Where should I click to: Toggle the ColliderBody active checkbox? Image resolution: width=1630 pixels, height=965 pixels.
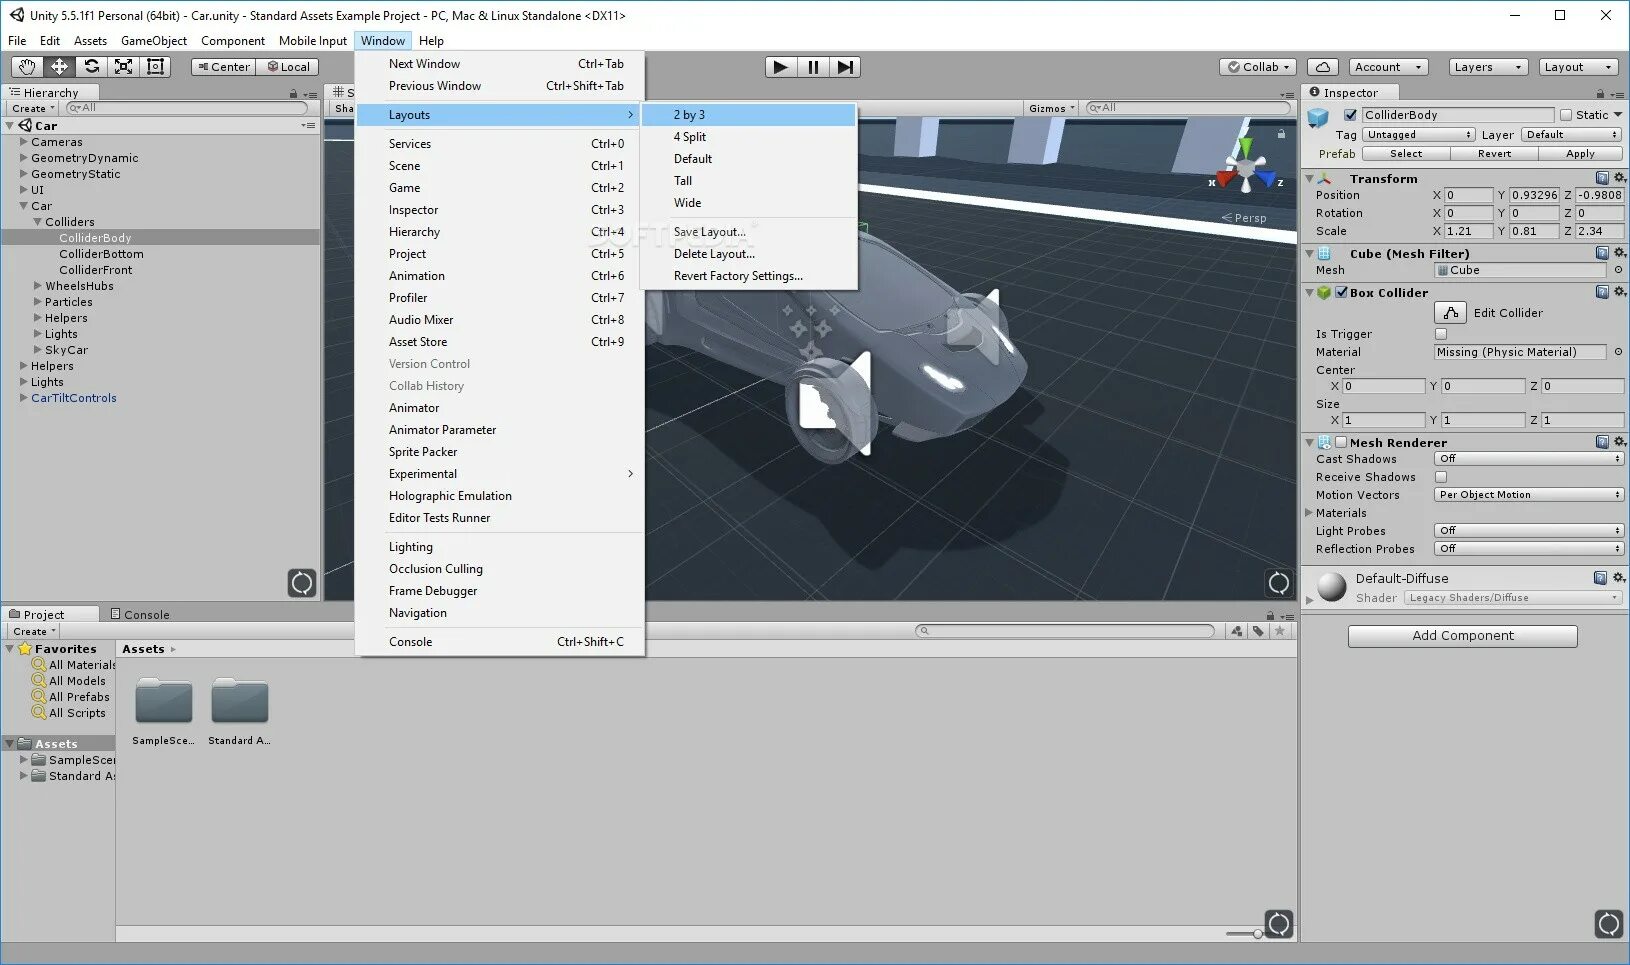pyautogui.click(x=1350, y=115)
